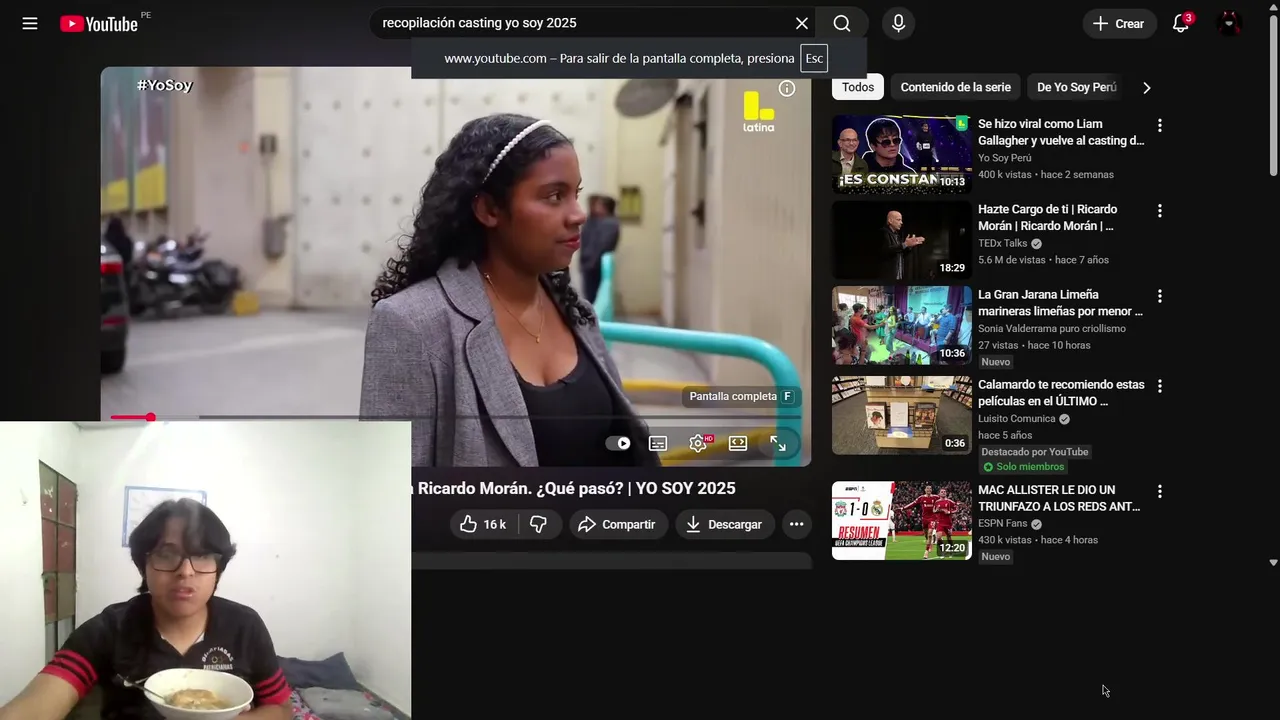1280x720 pixels.
Task: Toggle subtitles in player
Action: pos(658,443)
